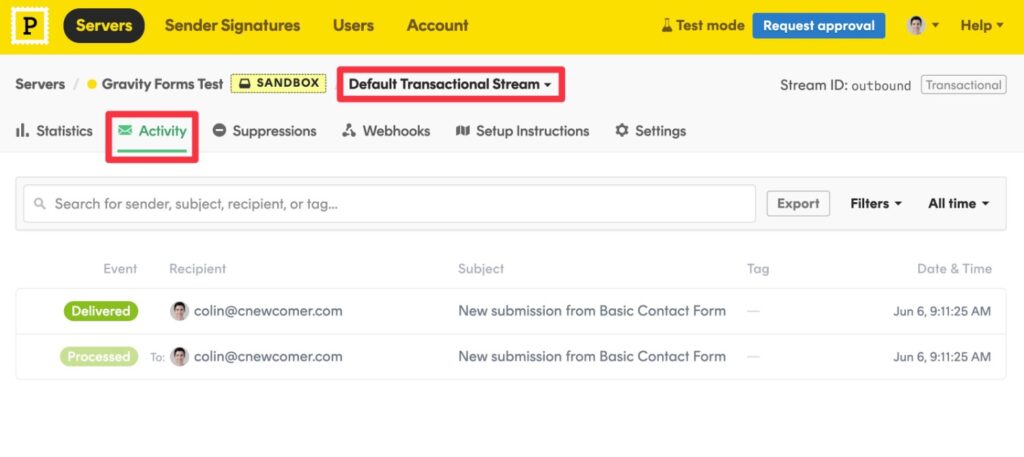The height and width of the screenshot is (457, 1024).
Task: Click the Webhooks nodes icon
Action: tap(349, 131)
